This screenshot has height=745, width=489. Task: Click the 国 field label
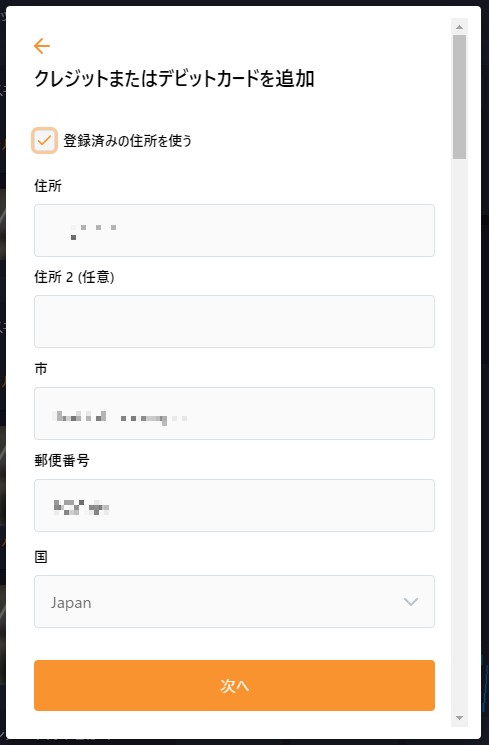(41, 556)
